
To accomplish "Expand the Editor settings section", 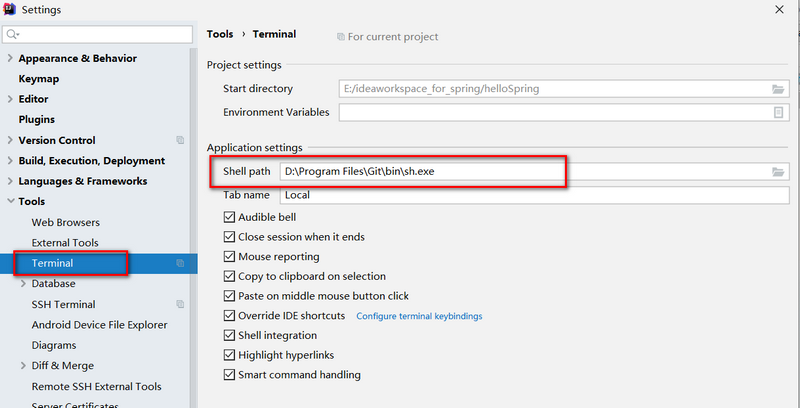I will point(10,99).
